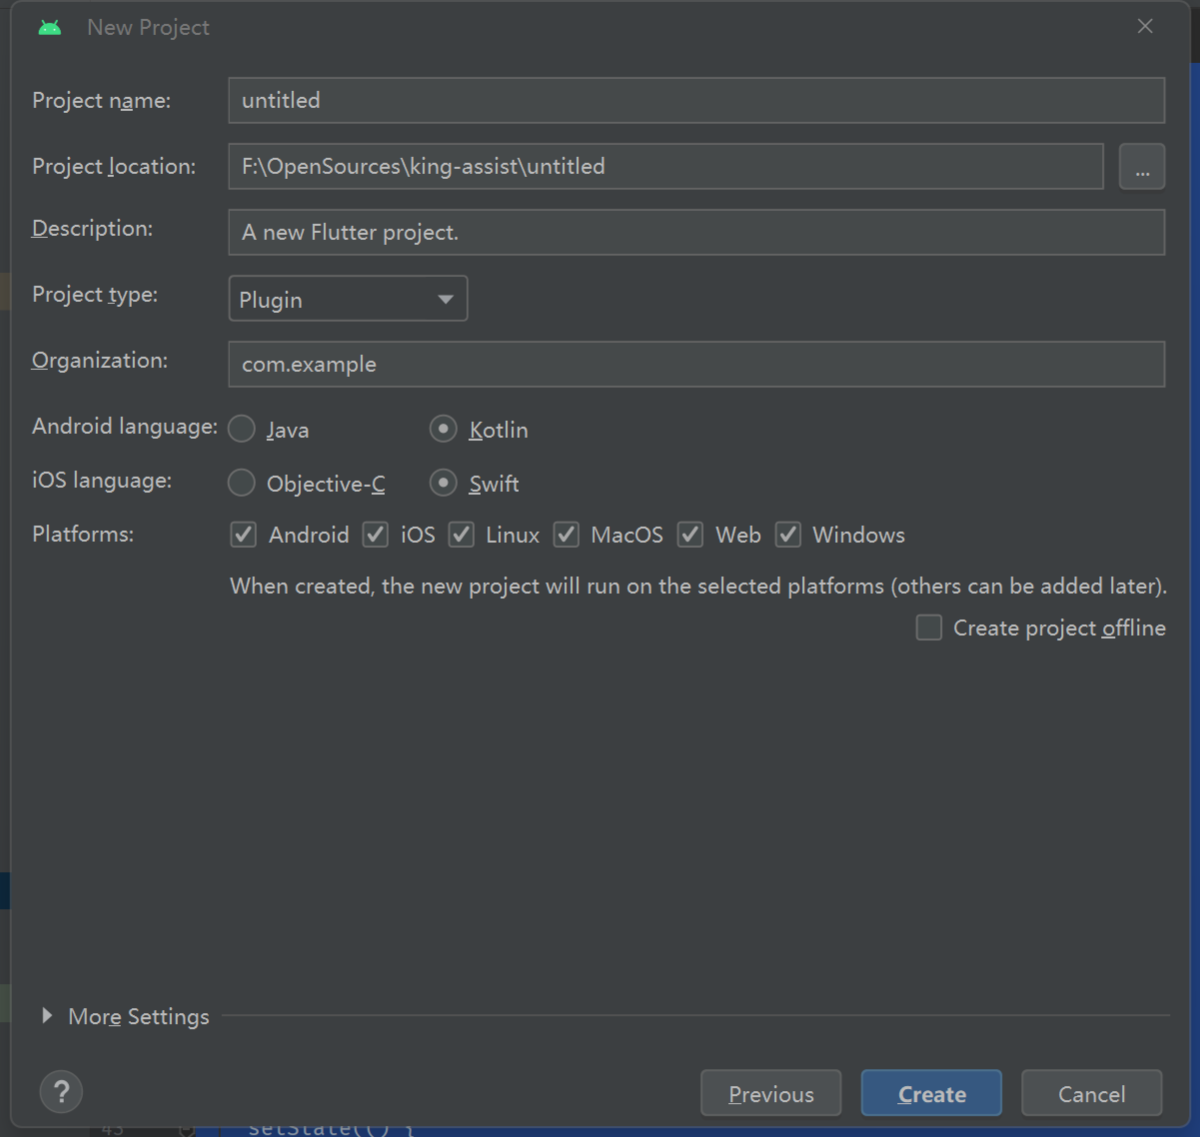Disable the Windows platform checkbox
The image size is (1200, 1137).
[x=788, y=535]
